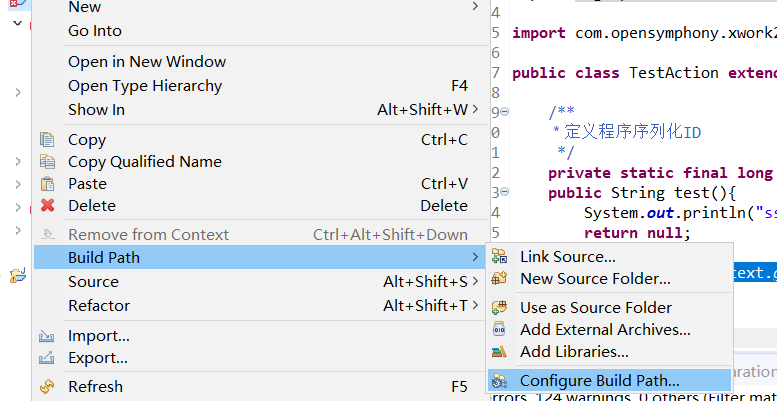Choose New from the context menu
777x401 pixels.
(x=260, y=7)
